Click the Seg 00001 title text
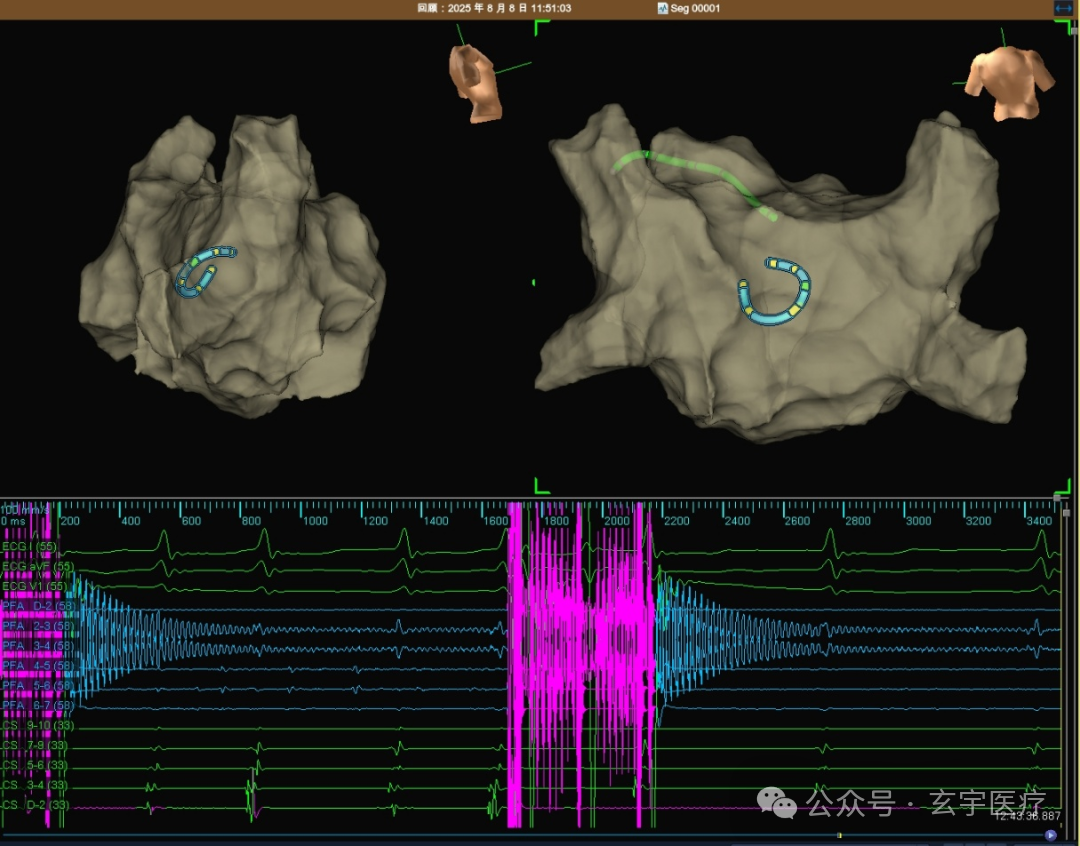This screenshot has height=846, width=1080. tap(695, 8)
